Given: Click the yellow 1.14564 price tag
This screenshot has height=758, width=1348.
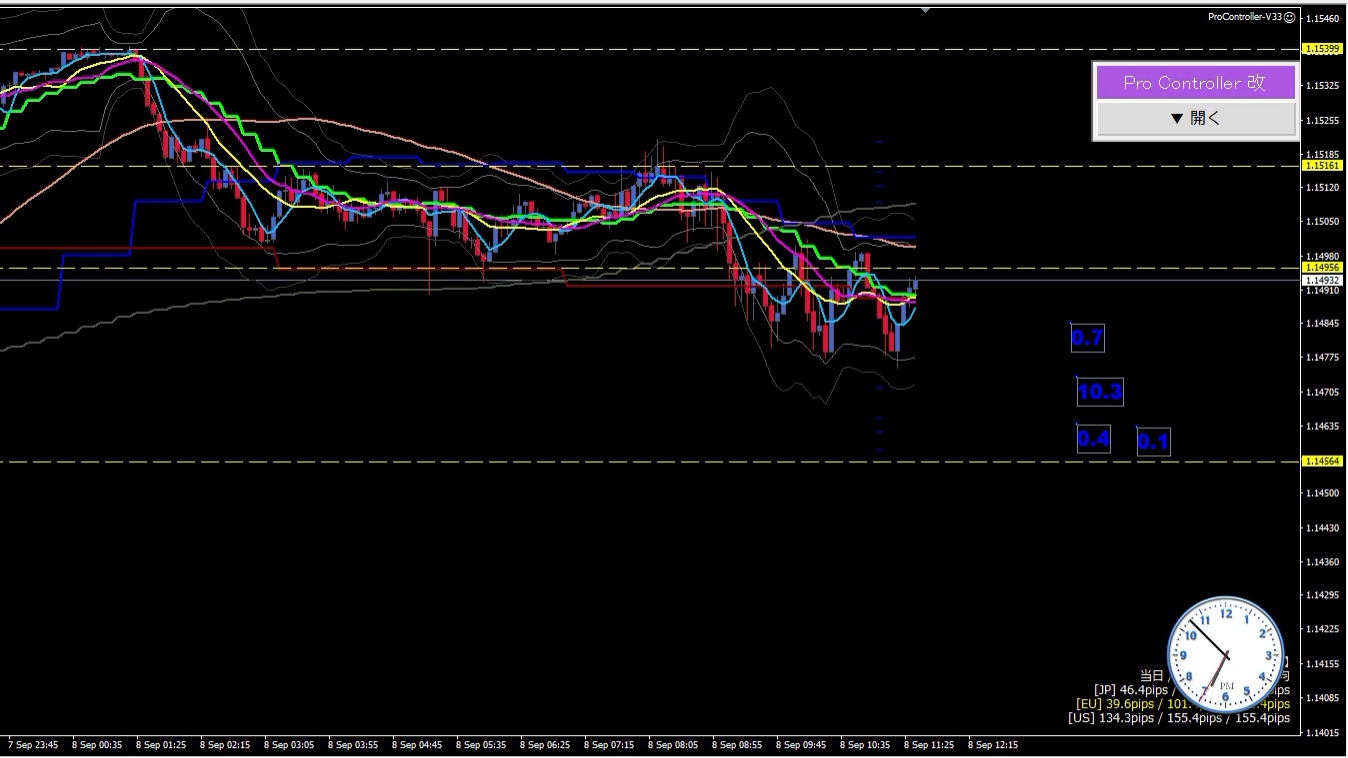Looking at the screenshot, I should coord(1322,461).
